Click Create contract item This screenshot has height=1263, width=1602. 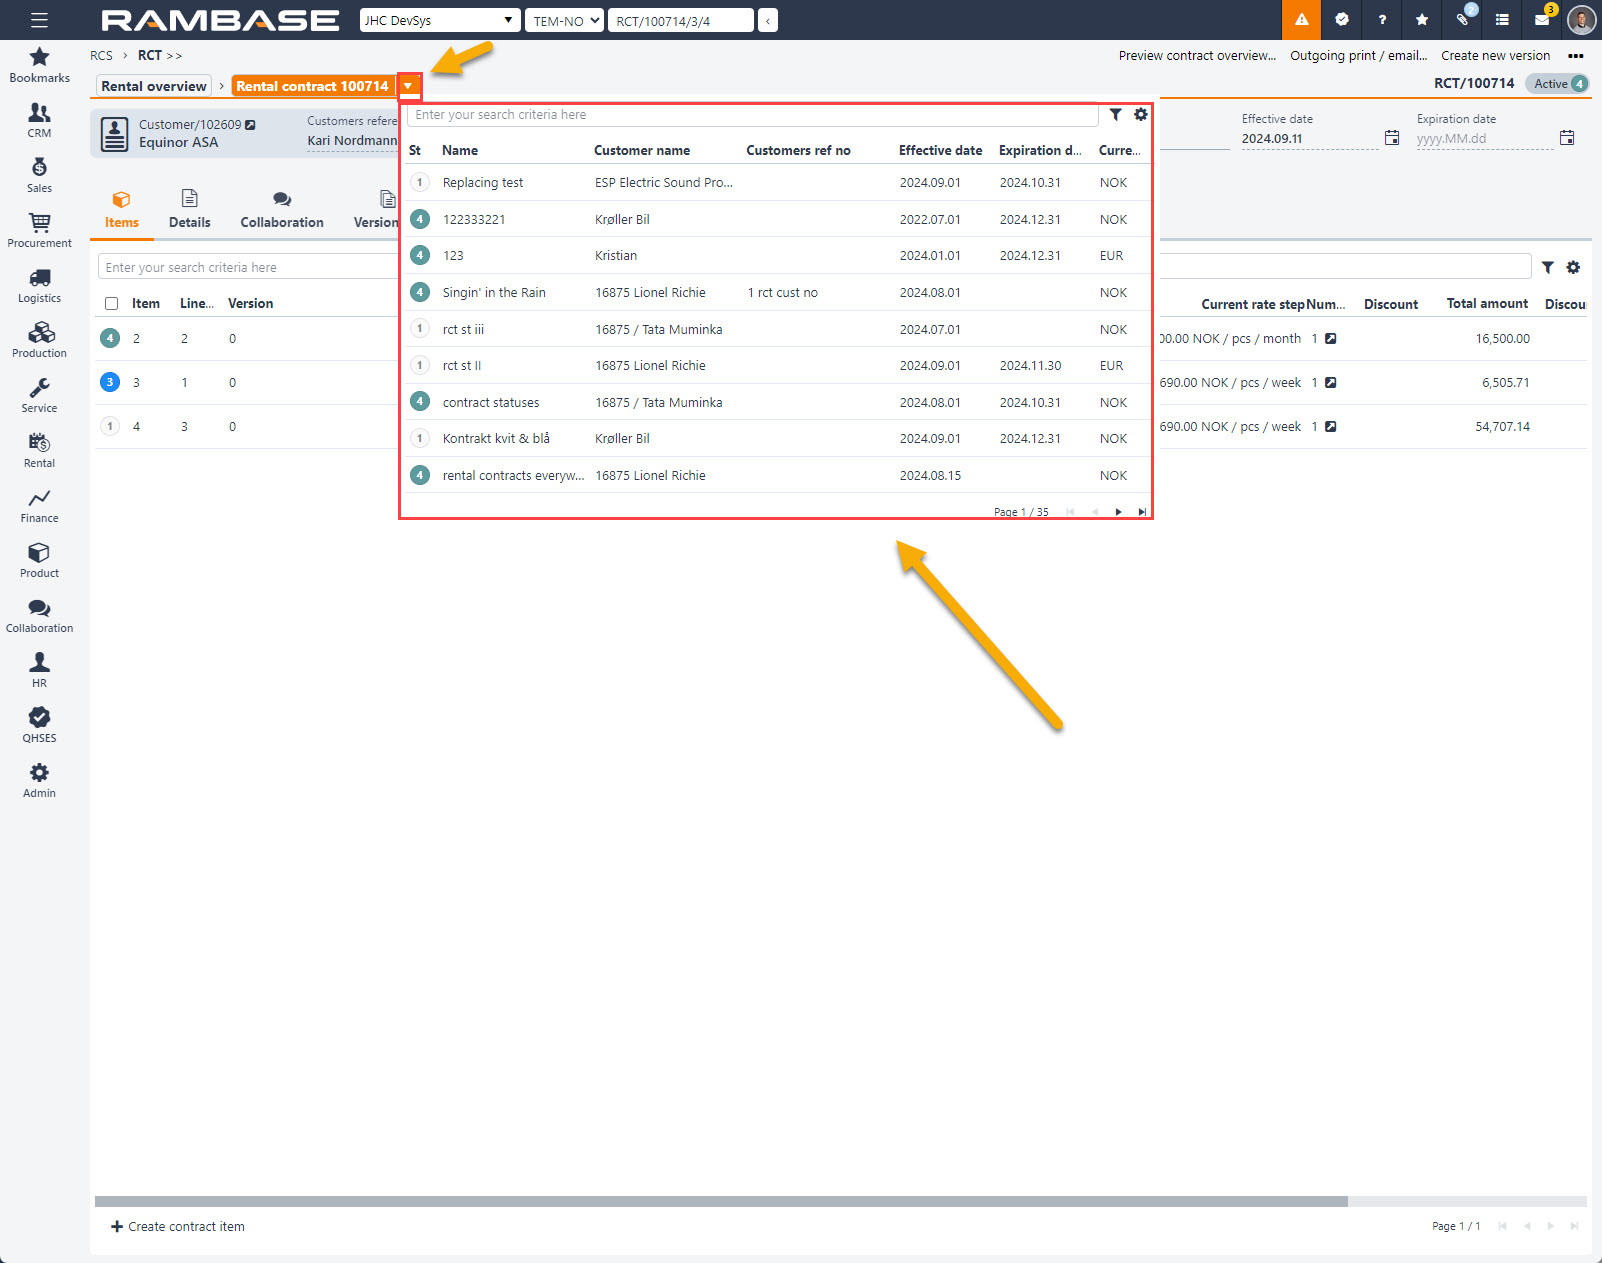178,1227
